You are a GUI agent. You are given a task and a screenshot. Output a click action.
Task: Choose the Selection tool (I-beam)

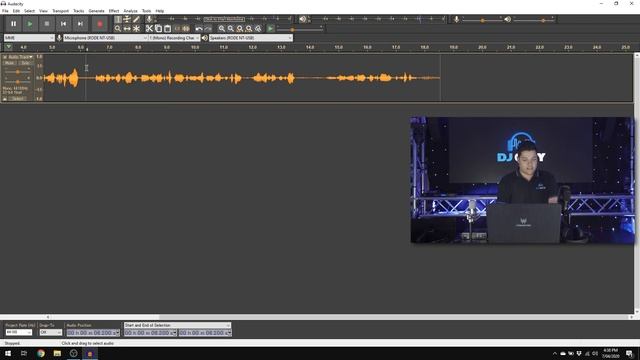pyautogui.click(x=118, y=19)
